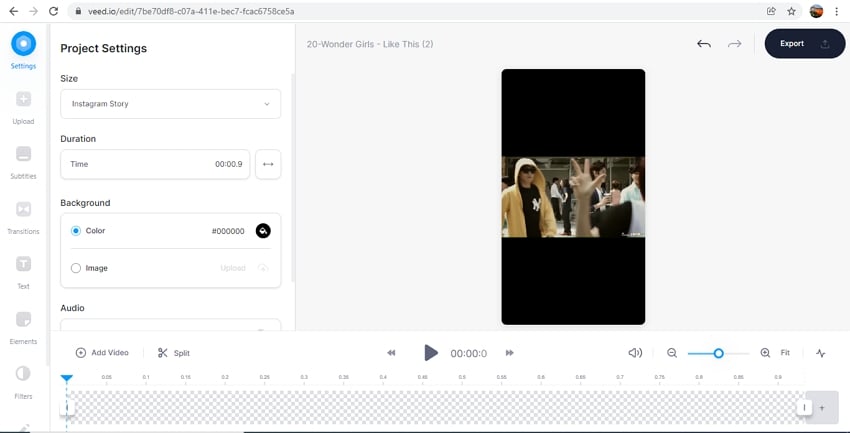Click the redo arrow
Viewport: 850px width, 433px height.
pyautogui.click(x=735, y=44)
